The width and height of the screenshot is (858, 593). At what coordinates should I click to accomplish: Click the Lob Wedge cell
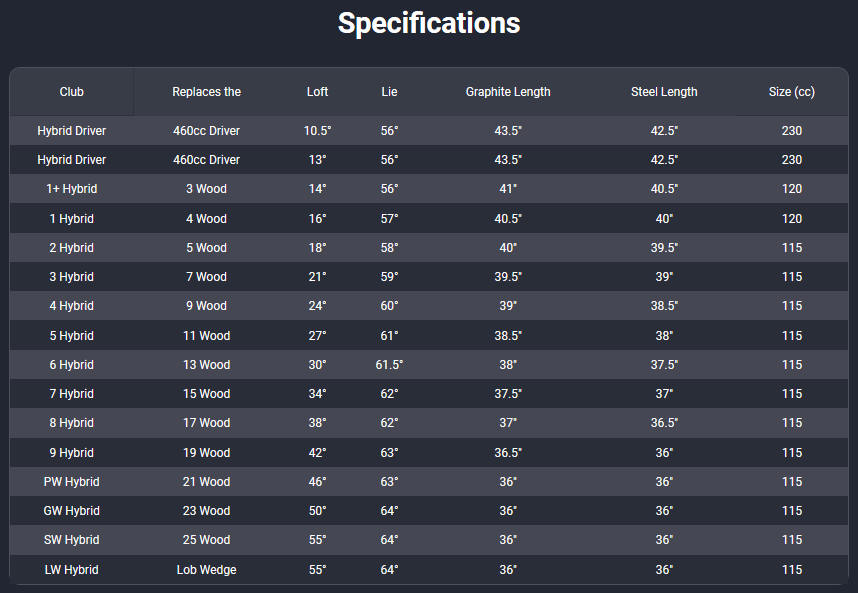click(206, 569)
